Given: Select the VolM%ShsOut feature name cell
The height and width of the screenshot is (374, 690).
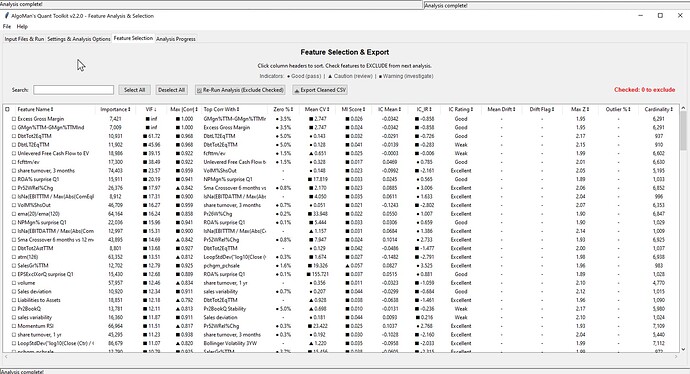Looking at the screenshot, I should tap(34, 205).
